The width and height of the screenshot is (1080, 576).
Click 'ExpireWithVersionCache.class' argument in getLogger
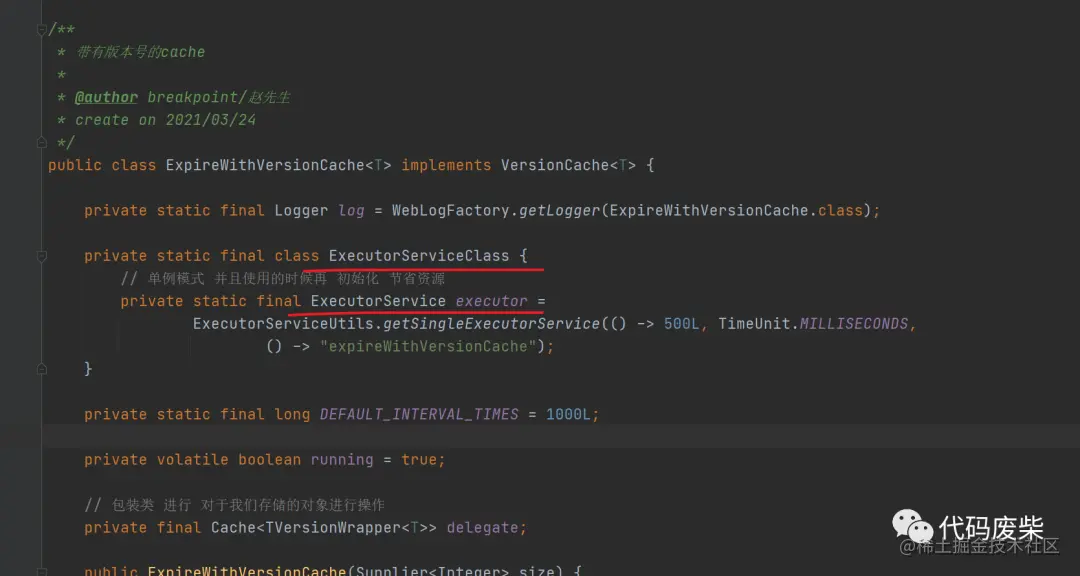pos(736,211)
